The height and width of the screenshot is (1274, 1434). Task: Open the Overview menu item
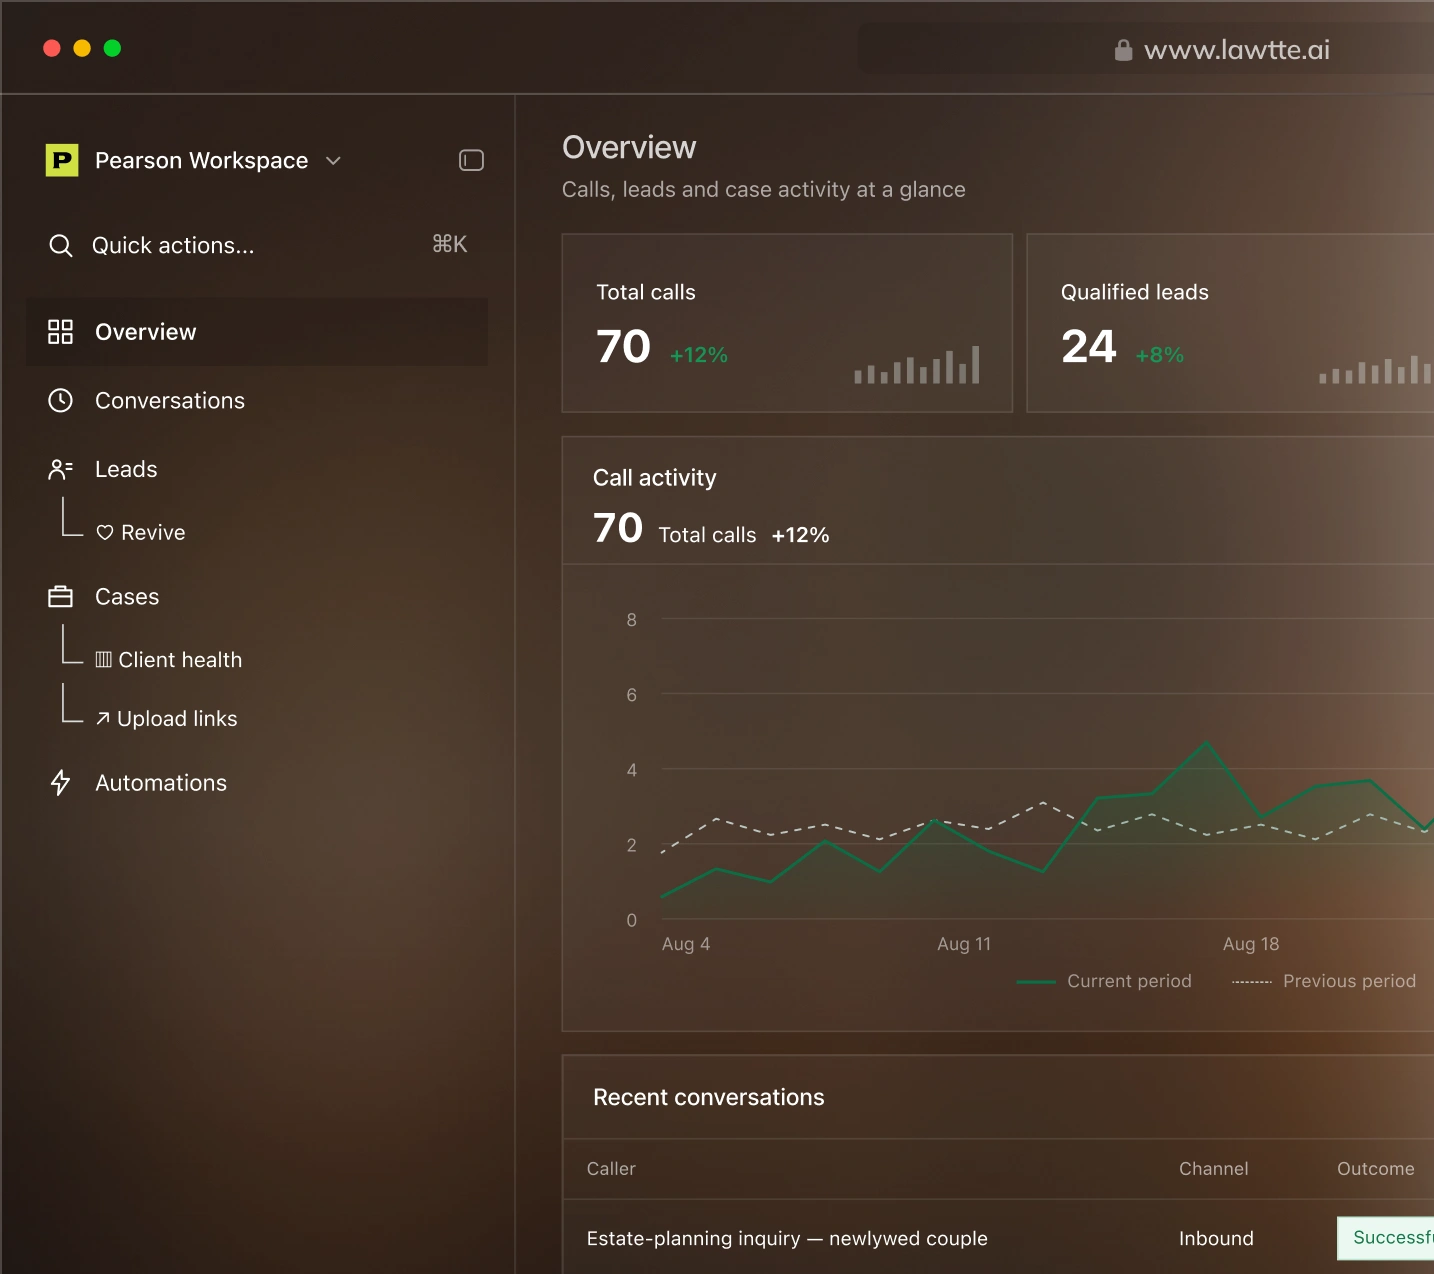tap(257, 332)
